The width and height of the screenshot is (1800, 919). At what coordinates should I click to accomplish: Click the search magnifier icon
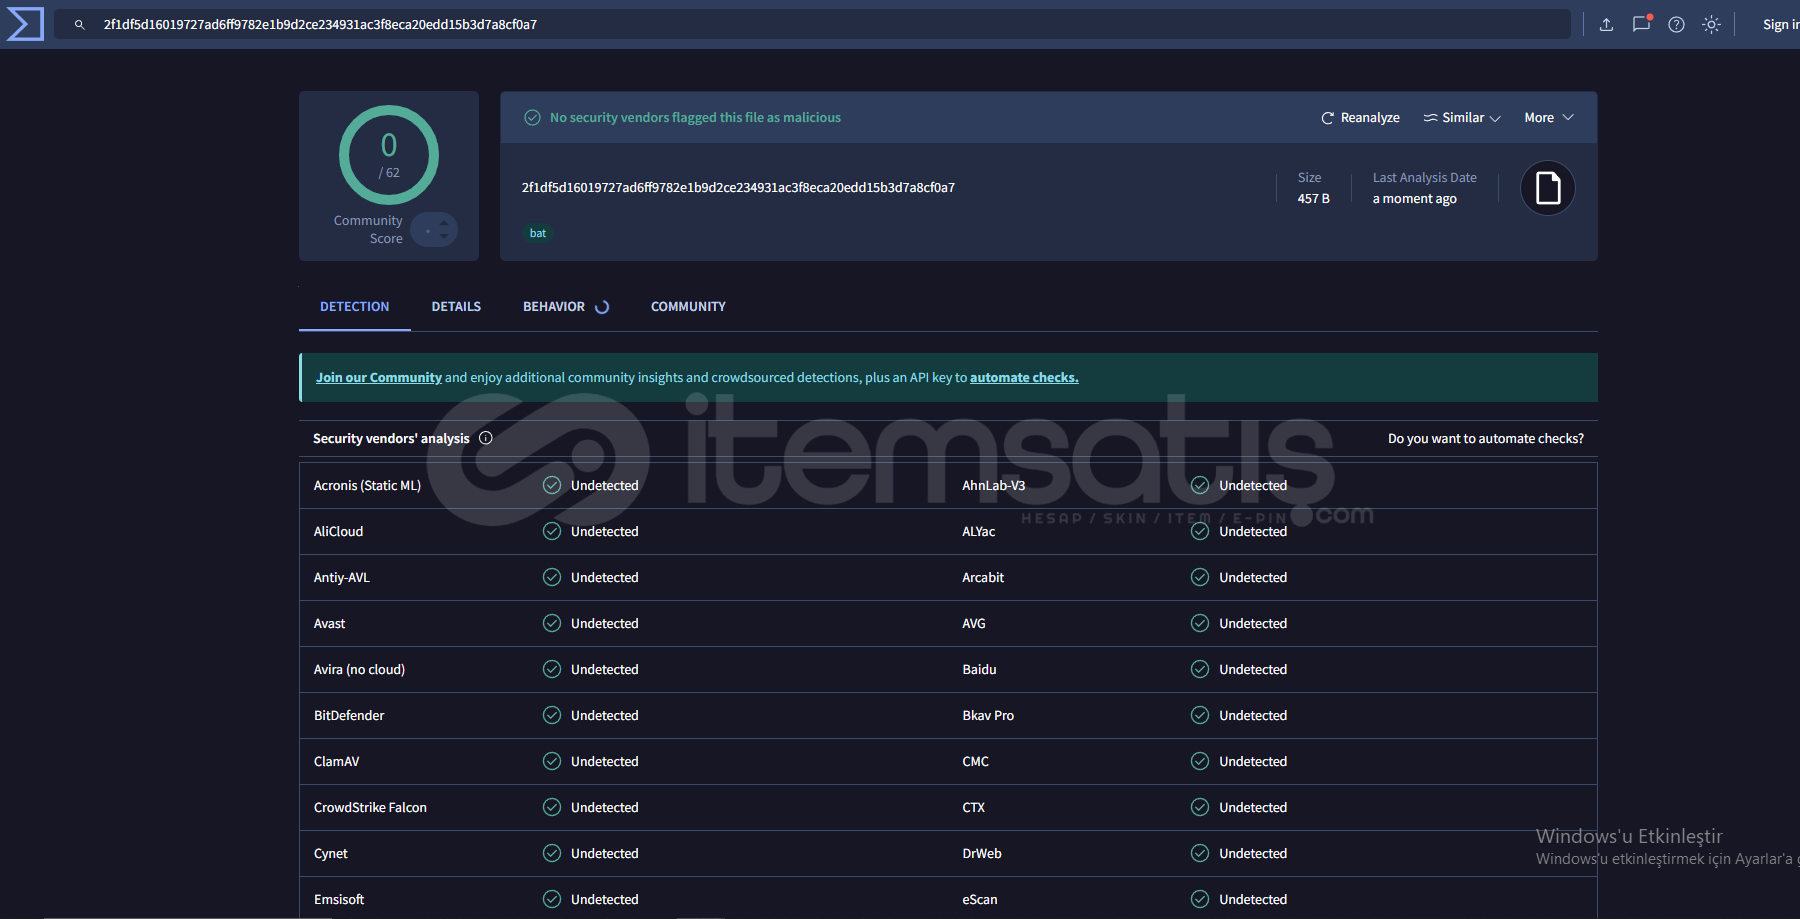click(x=79, y=25)
